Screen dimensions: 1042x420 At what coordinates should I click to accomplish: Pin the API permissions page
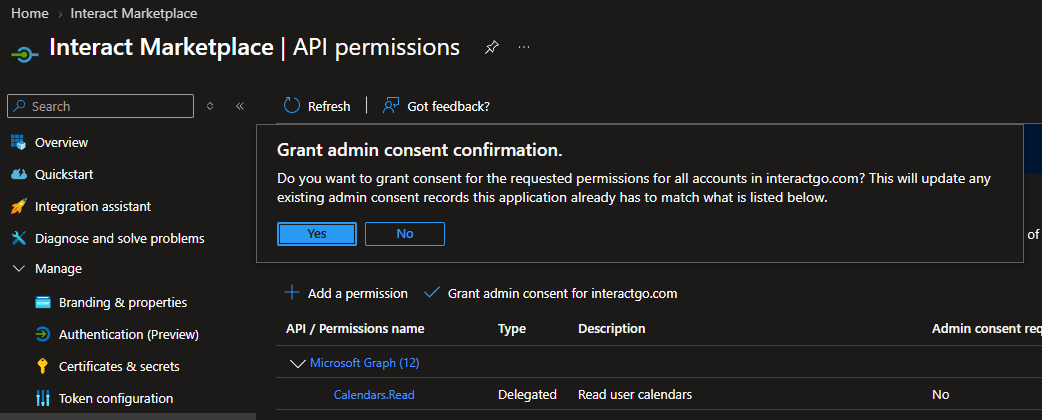pyautogui.click(x=491, y=48)
